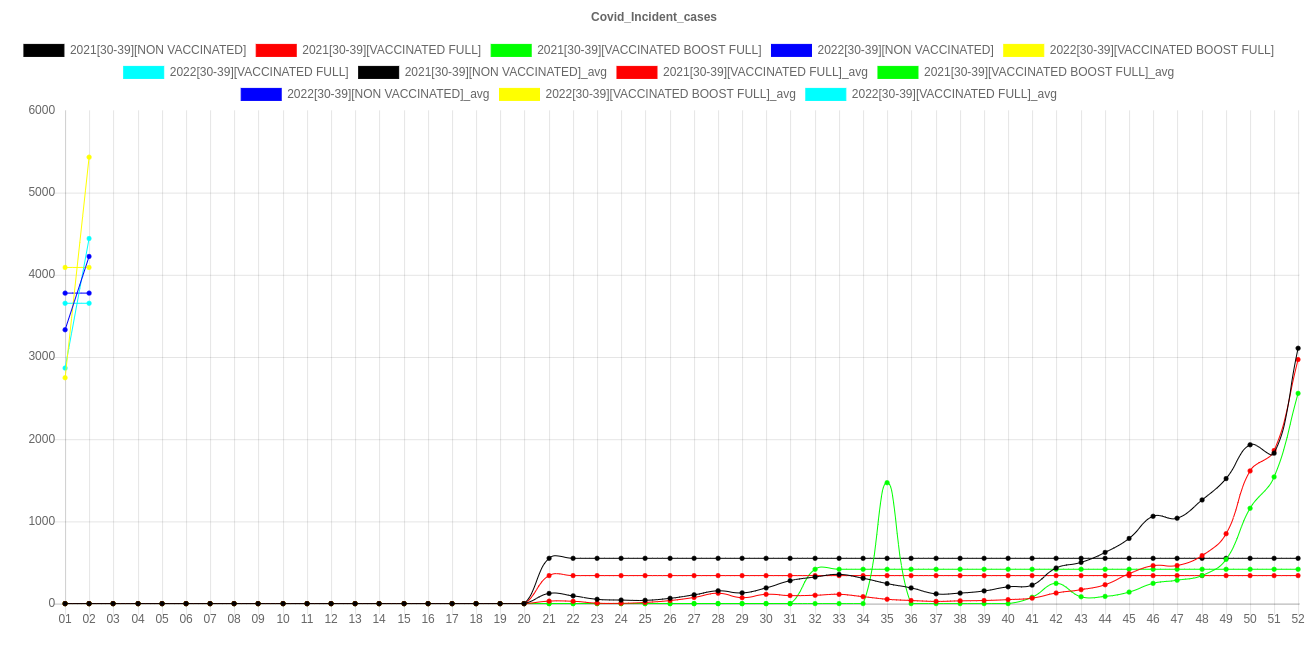The height and width of the screenshot is (654, 1308).
Task: Click the cyan swatch for 2022 VACCINATED FULL
Action: coord(144,72)
